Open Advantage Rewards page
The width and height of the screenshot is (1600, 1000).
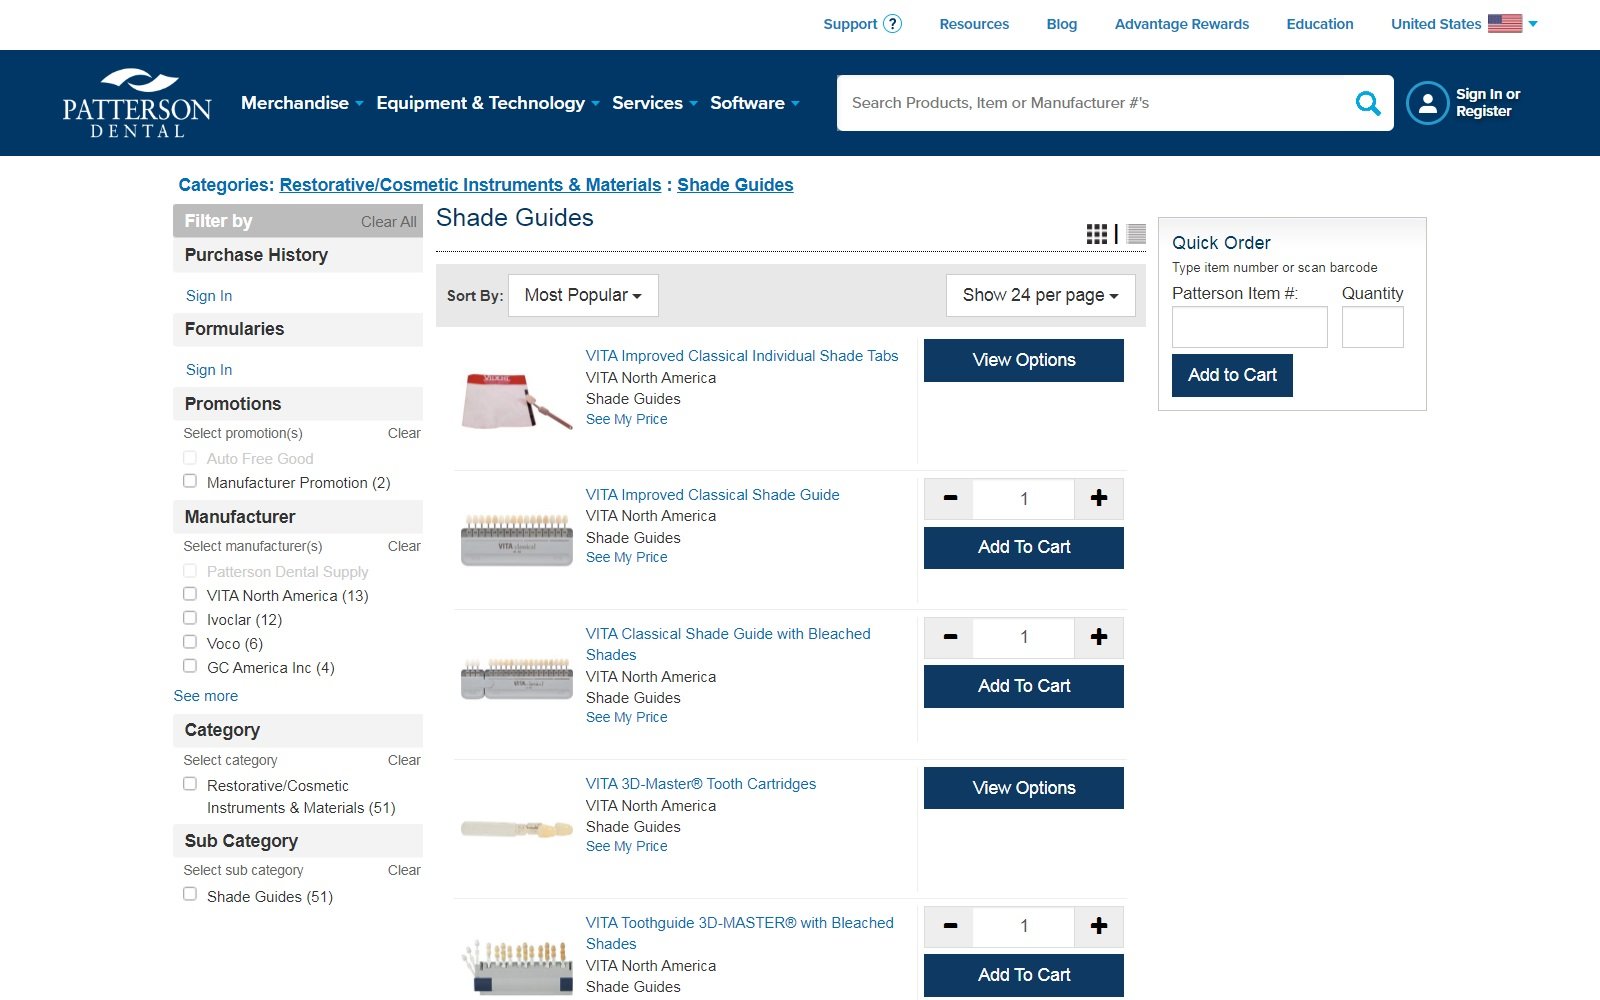[x=1182, y=24]
